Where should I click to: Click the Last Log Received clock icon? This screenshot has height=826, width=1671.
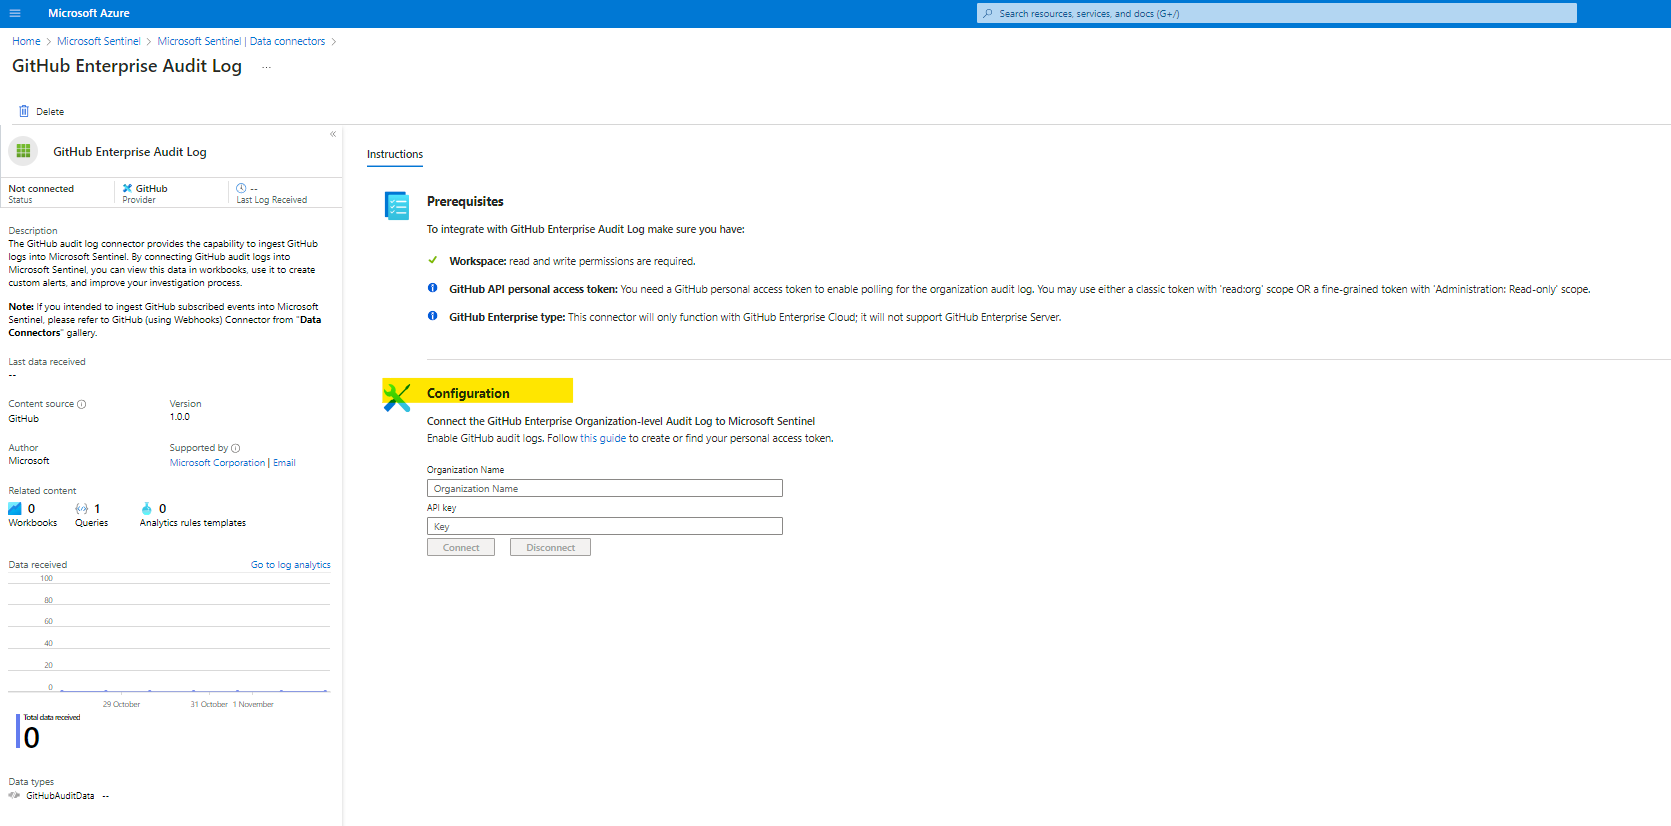(241, 188)
